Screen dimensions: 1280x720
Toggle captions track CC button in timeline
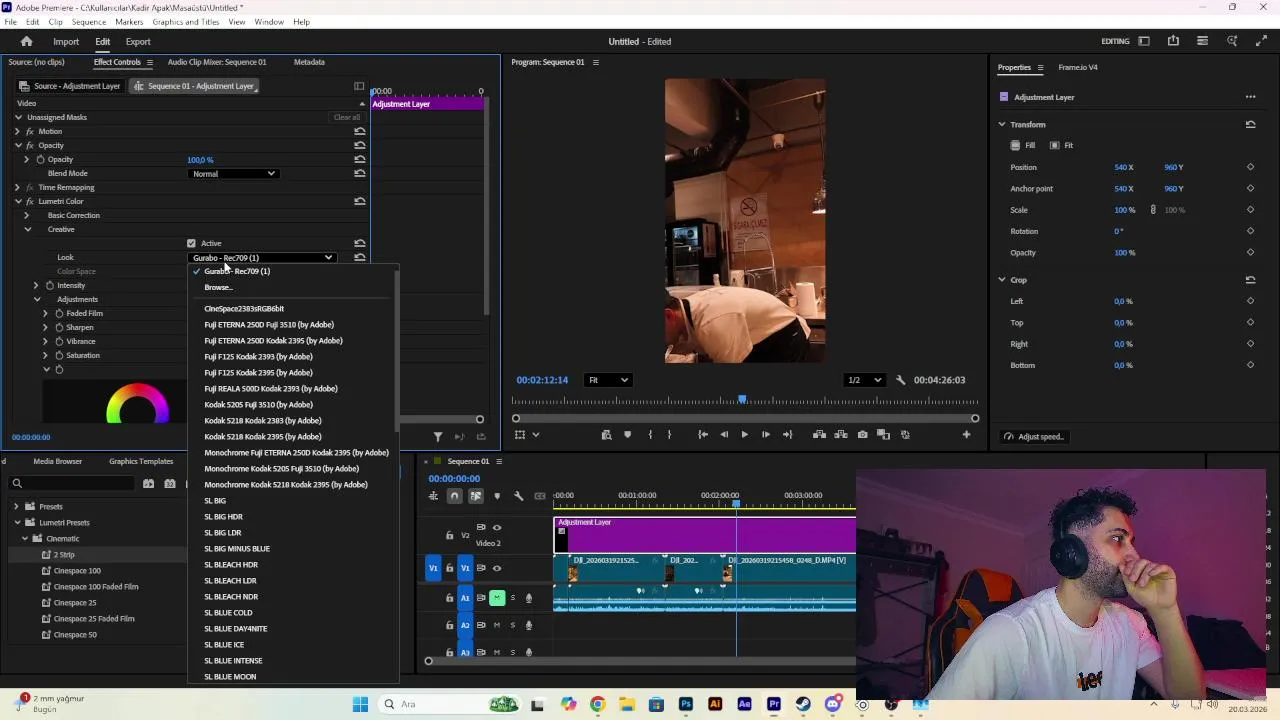[540, 496]
